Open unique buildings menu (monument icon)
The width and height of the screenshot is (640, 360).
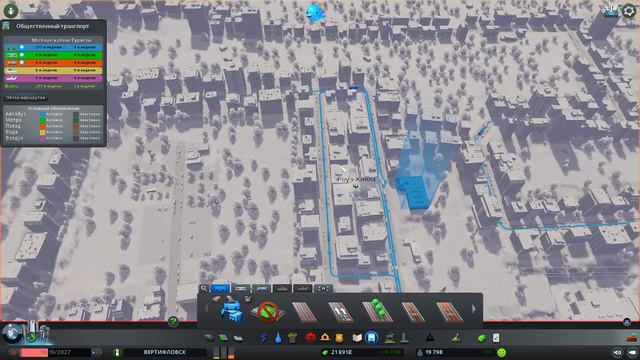click(404, 338)
